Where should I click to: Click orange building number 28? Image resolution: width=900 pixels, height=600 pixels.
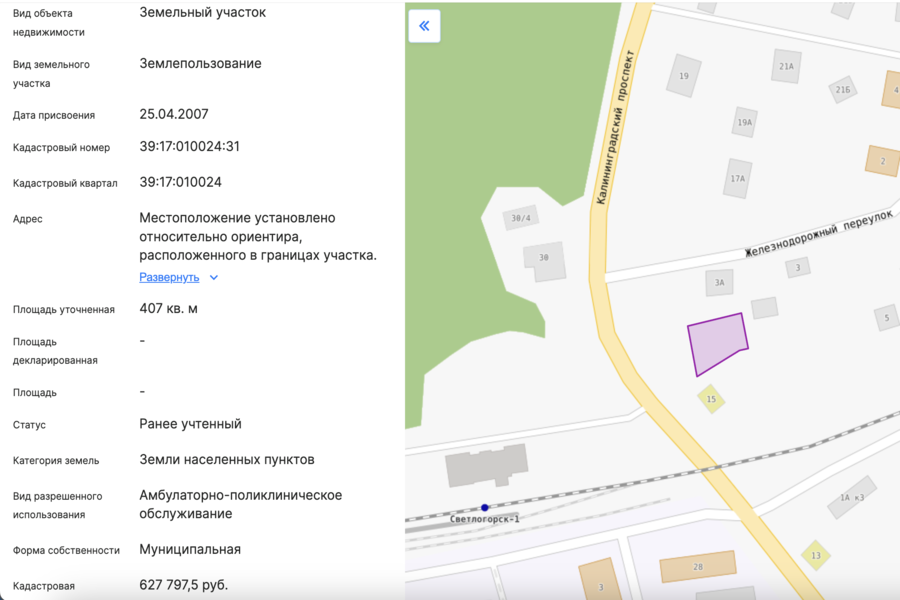[697, 567]
